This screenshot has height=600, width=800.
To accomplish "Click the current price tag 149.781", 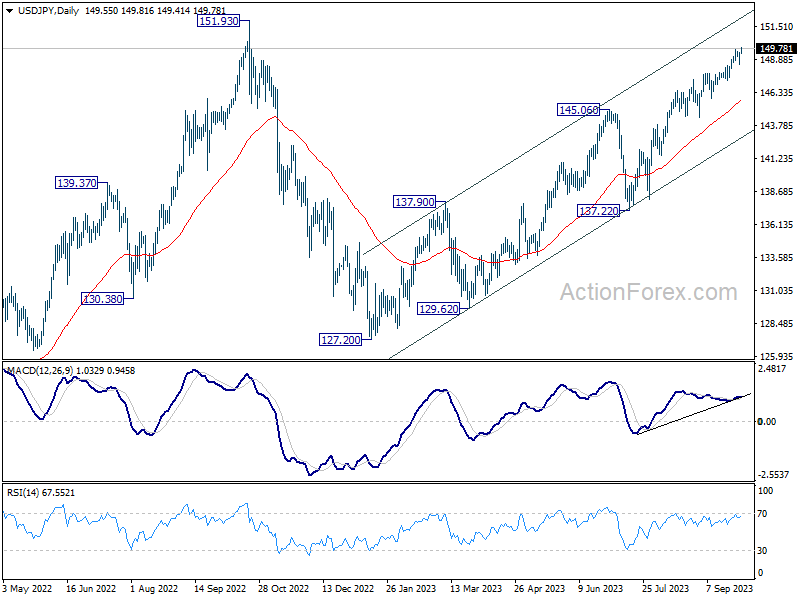I will click(x=776, y=48).
